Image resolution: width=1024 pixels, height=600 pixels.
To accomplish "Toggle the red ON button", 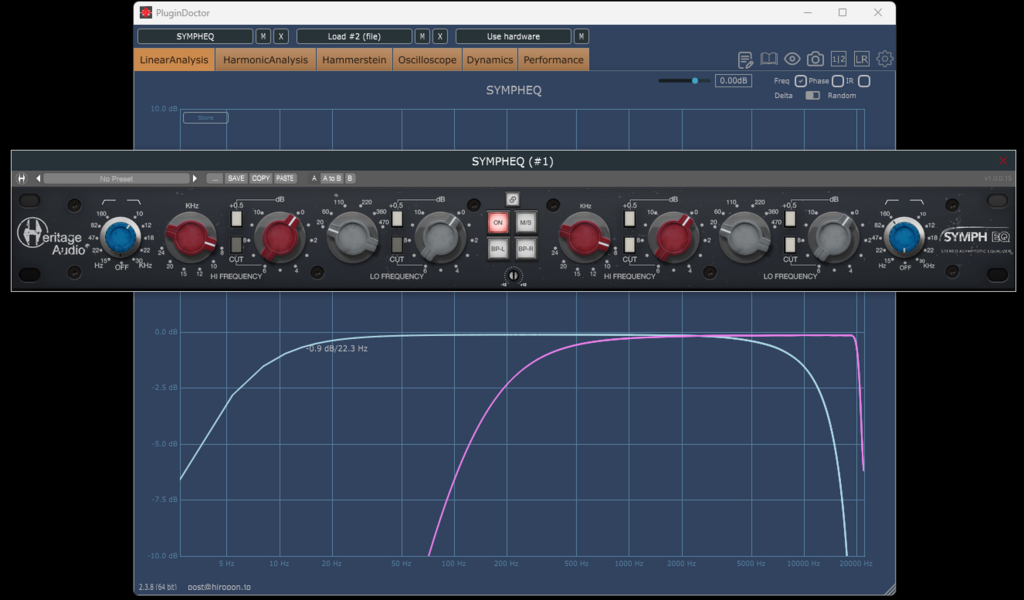I will (x=498, y=223).
